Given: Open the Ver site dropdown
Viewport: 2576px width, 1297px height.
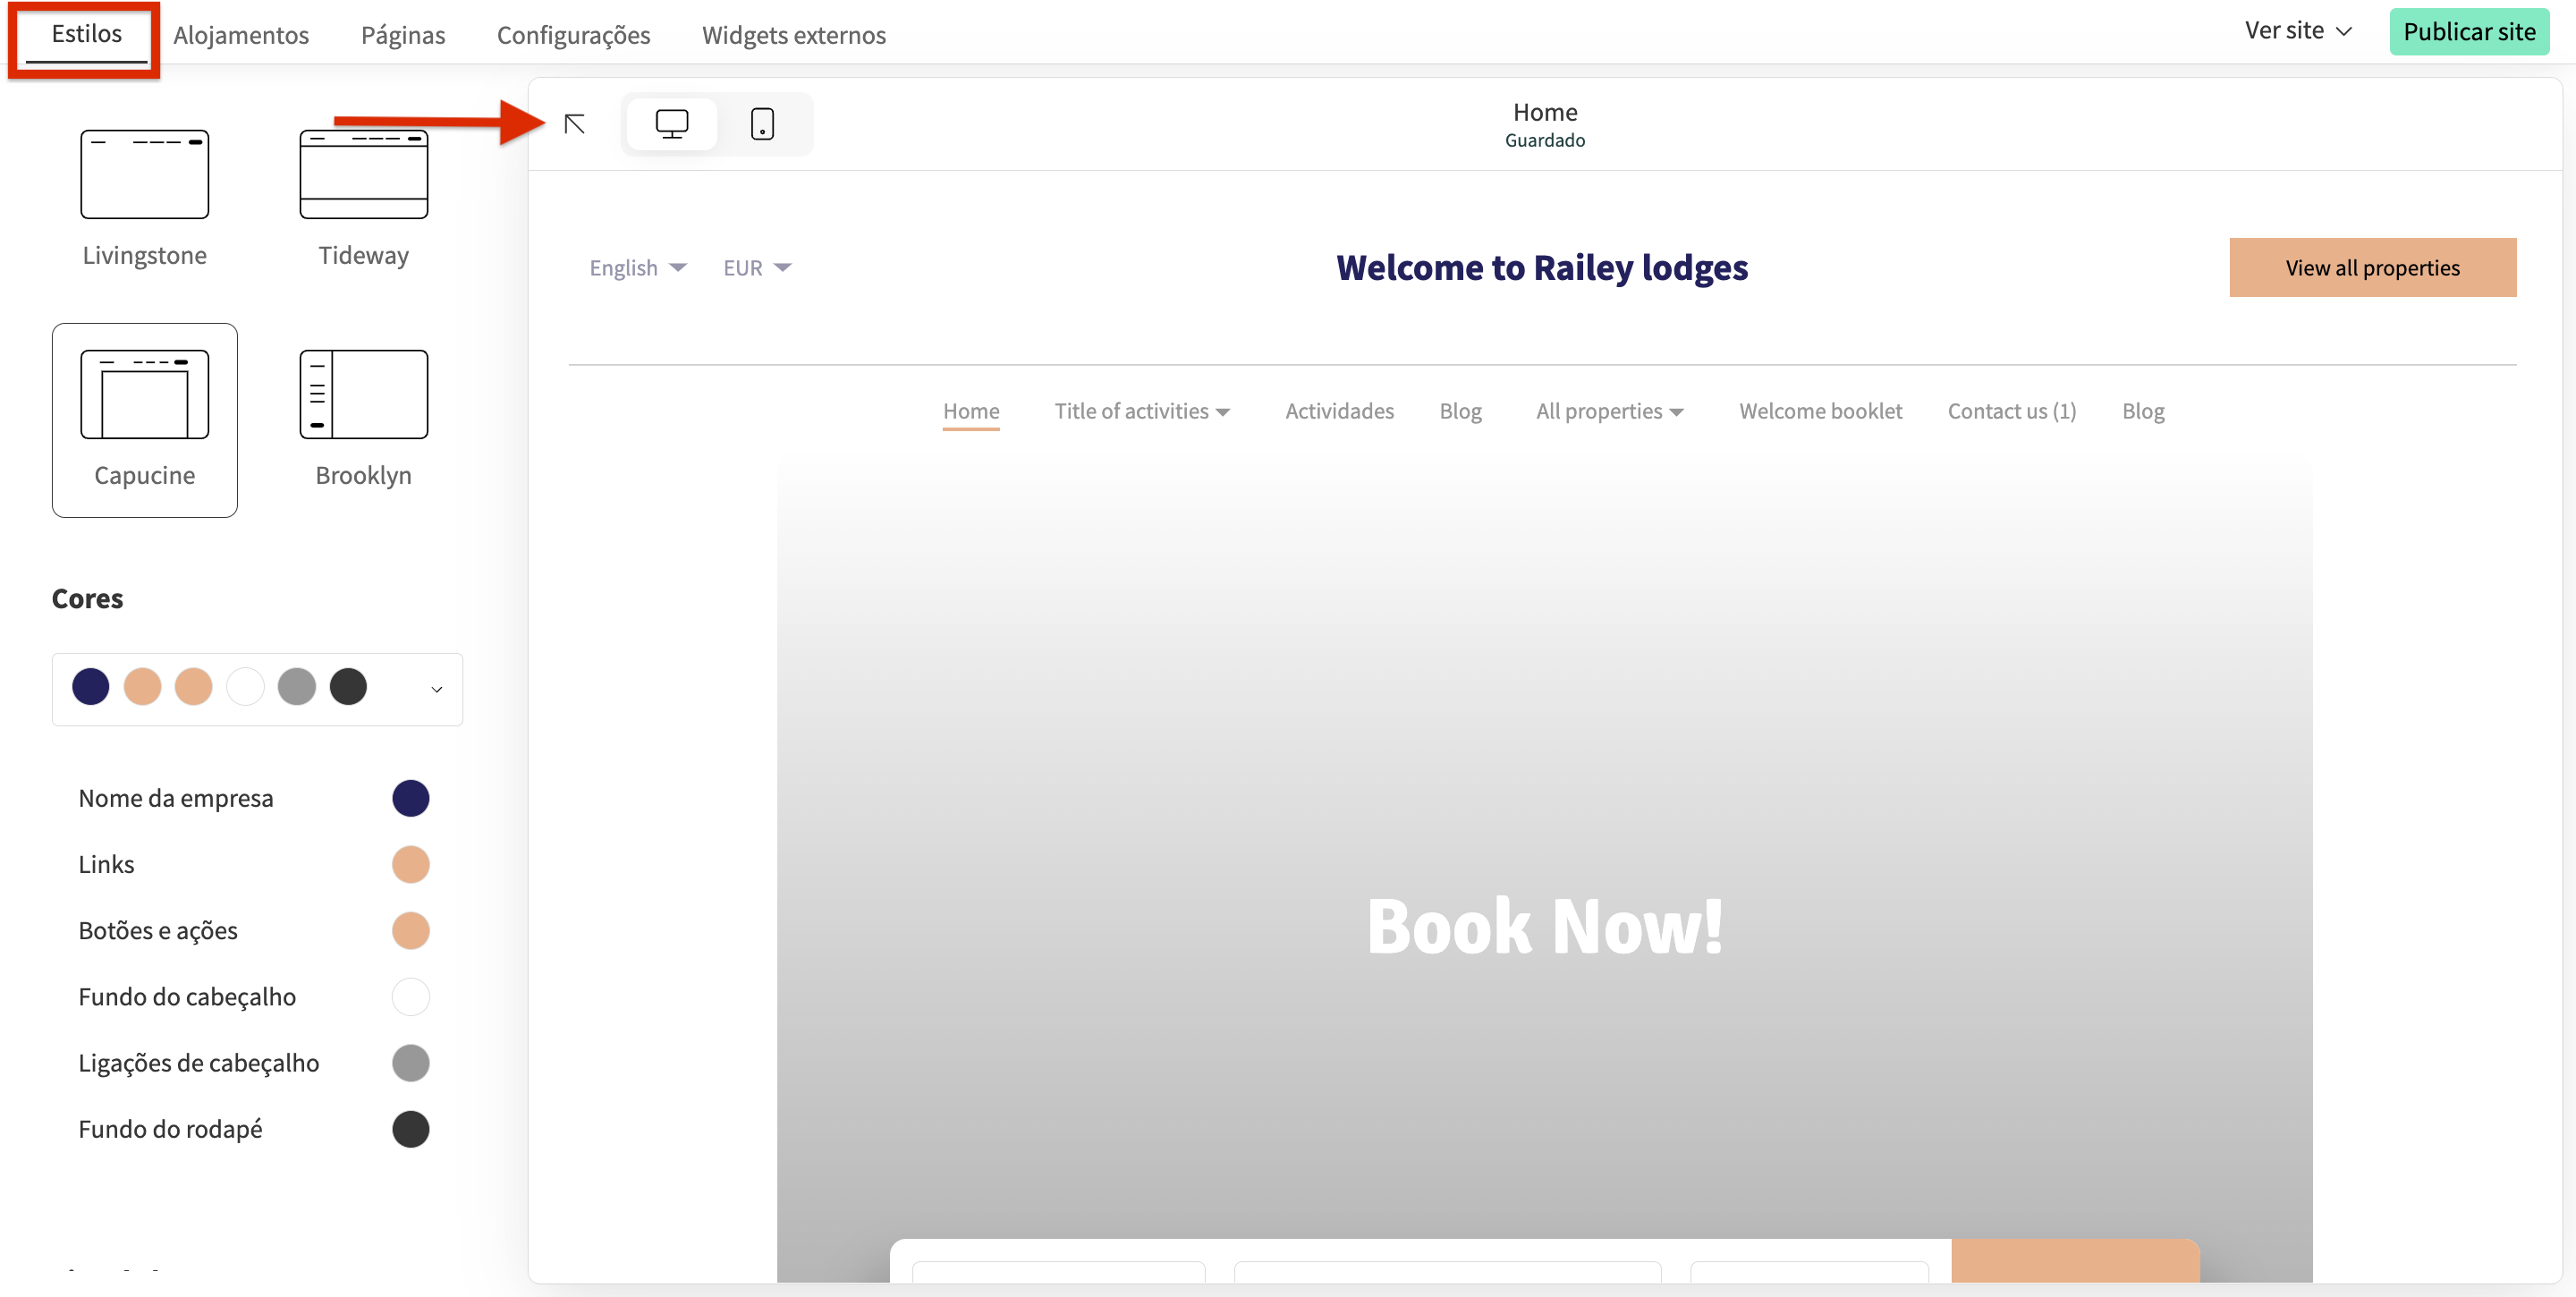Looking at the screenshot, I should (x=2297, y=31).
